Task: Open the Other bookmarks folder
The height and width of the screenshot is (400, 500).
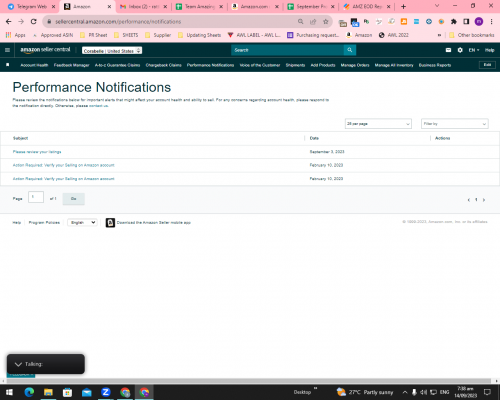Action: [x=472, y=35]
